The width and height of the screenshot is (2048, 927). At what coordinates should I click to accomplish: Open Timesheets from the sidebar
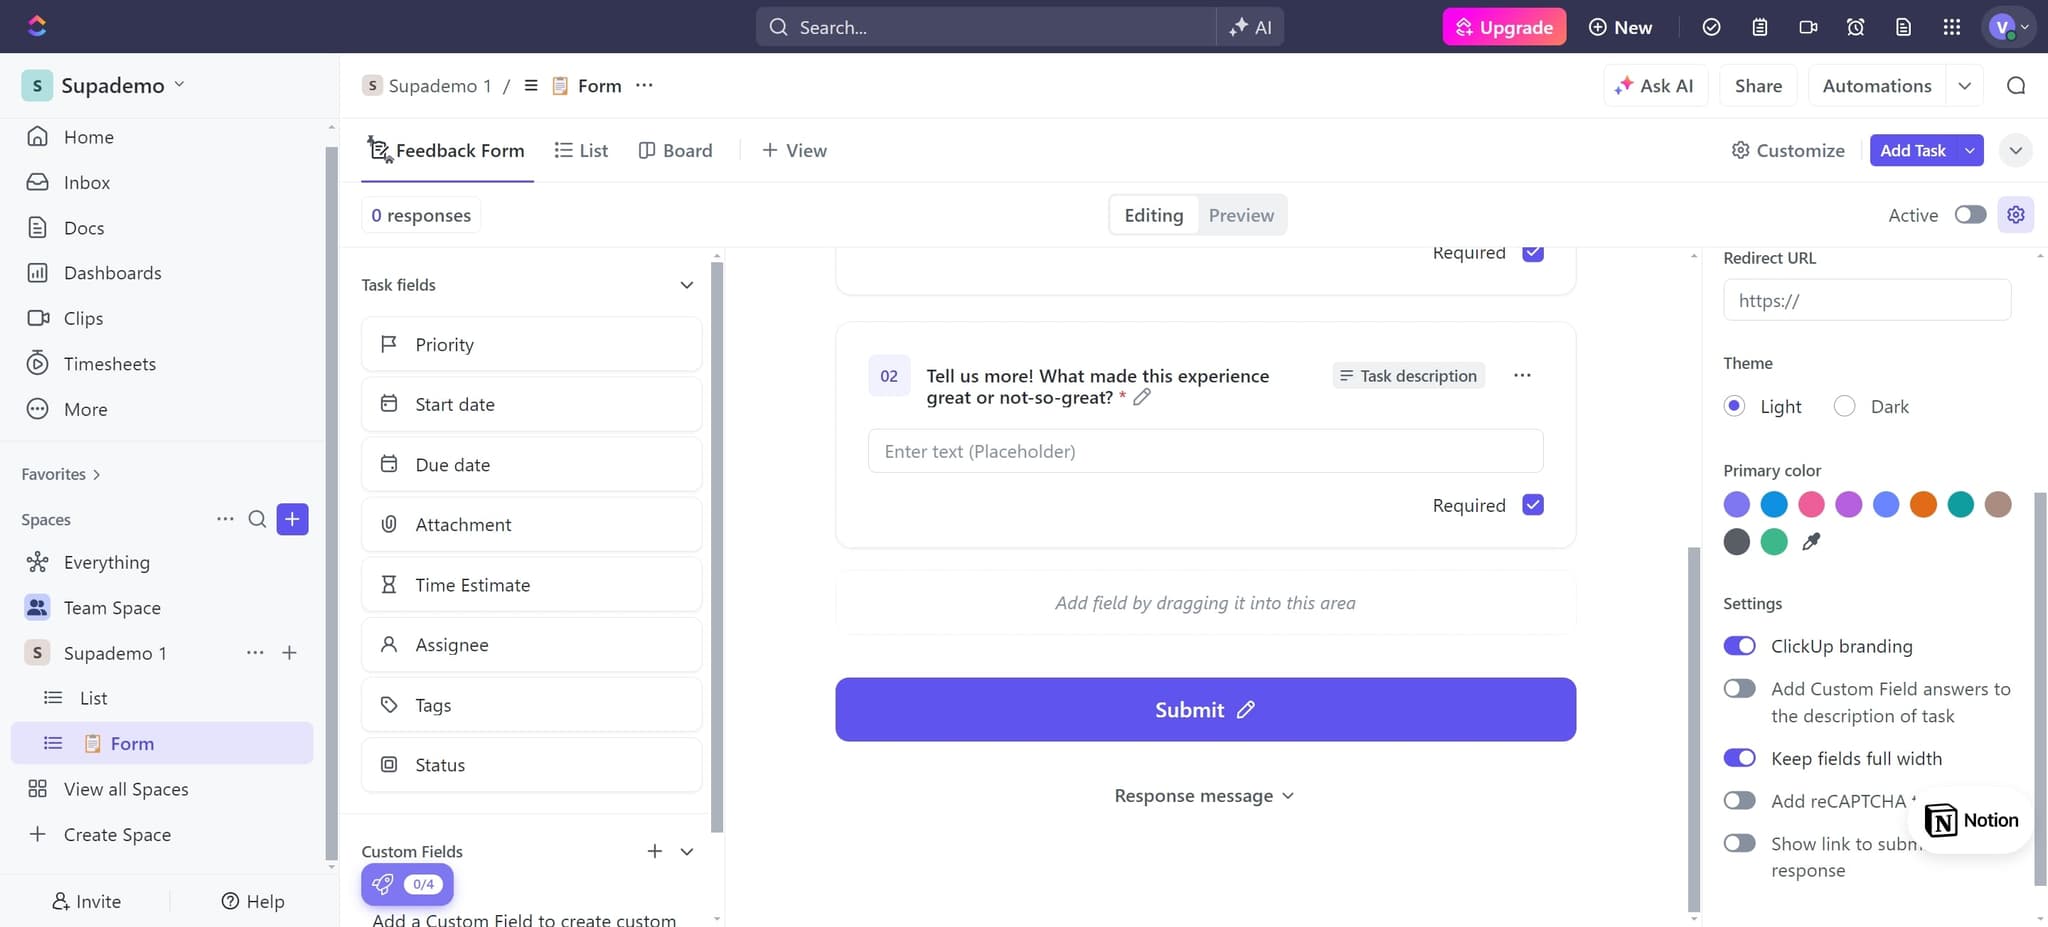[x=109, y=363]
